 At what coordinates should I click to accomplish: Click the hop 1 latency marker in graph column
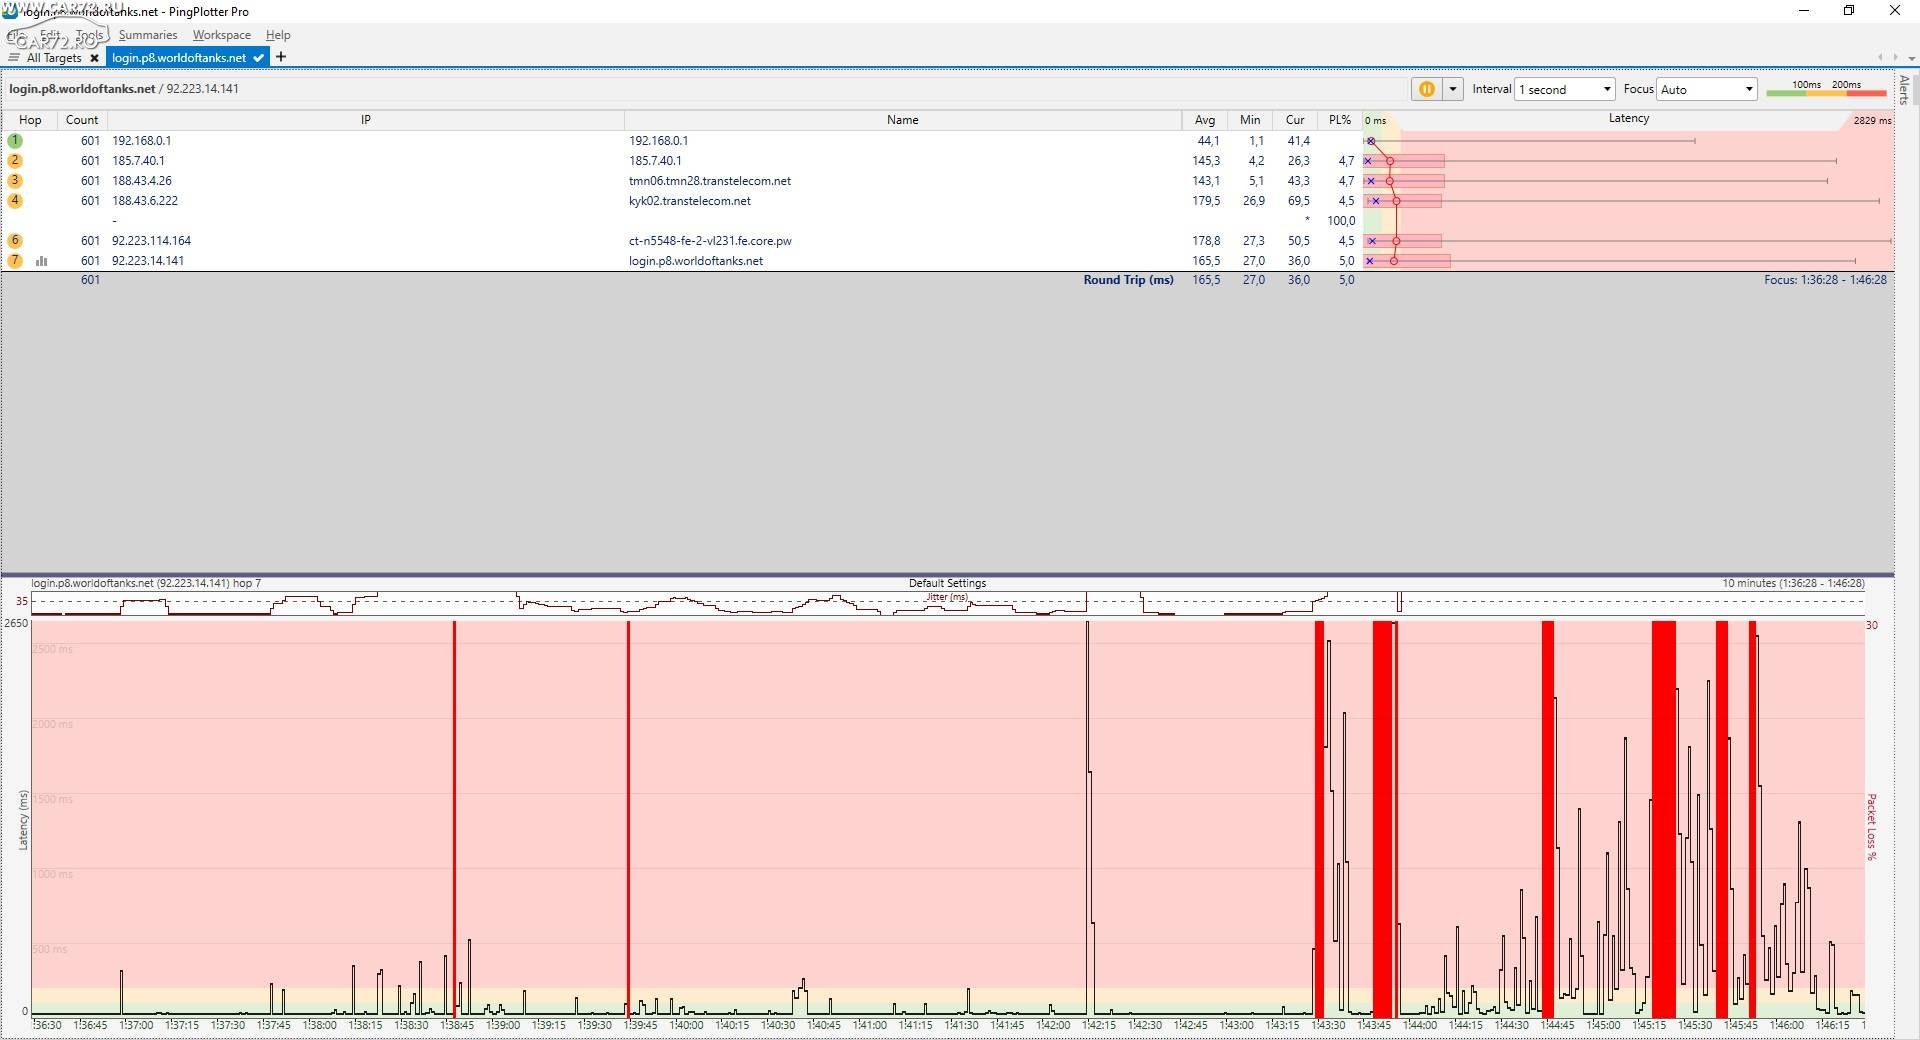click(x=1371, y=141)
